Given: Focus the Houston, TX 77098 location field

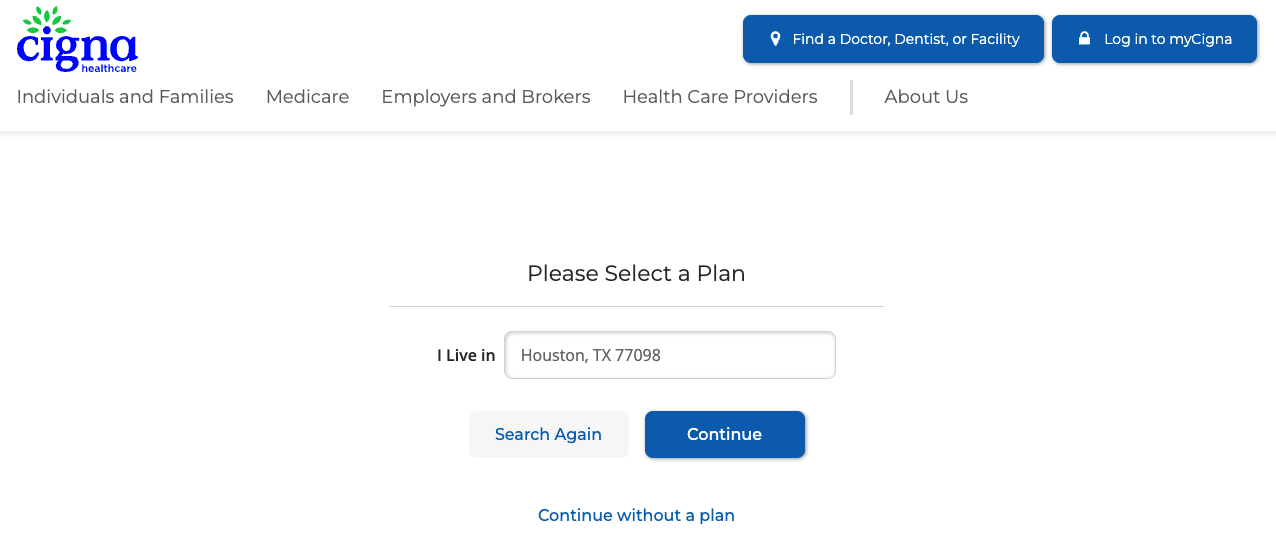Looking at the screenshot, I should coord(670,355).
